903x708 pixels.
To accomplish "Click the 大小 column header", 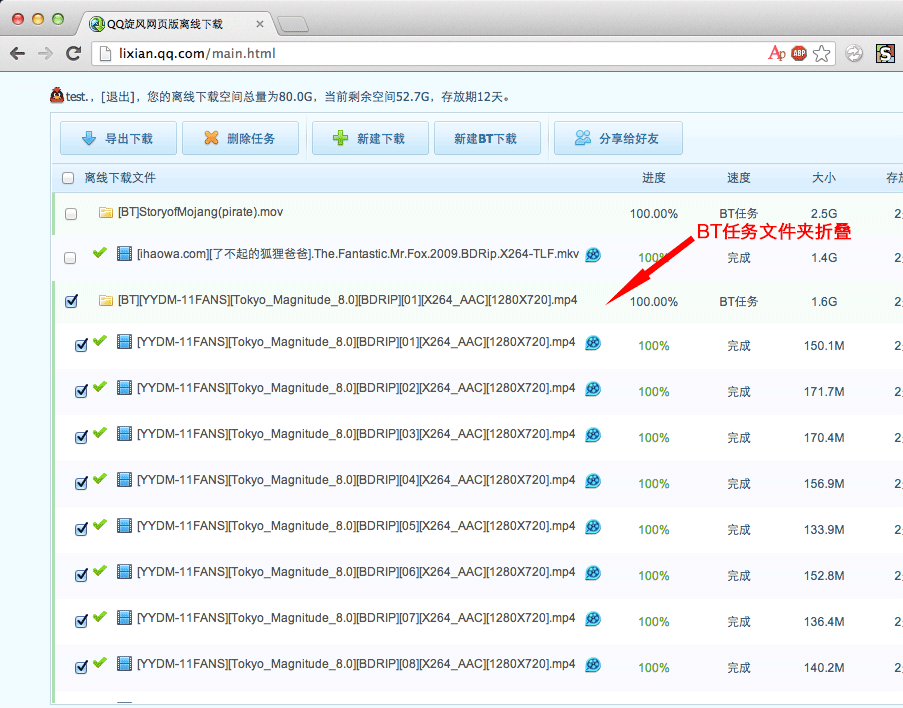I will 824,178.
